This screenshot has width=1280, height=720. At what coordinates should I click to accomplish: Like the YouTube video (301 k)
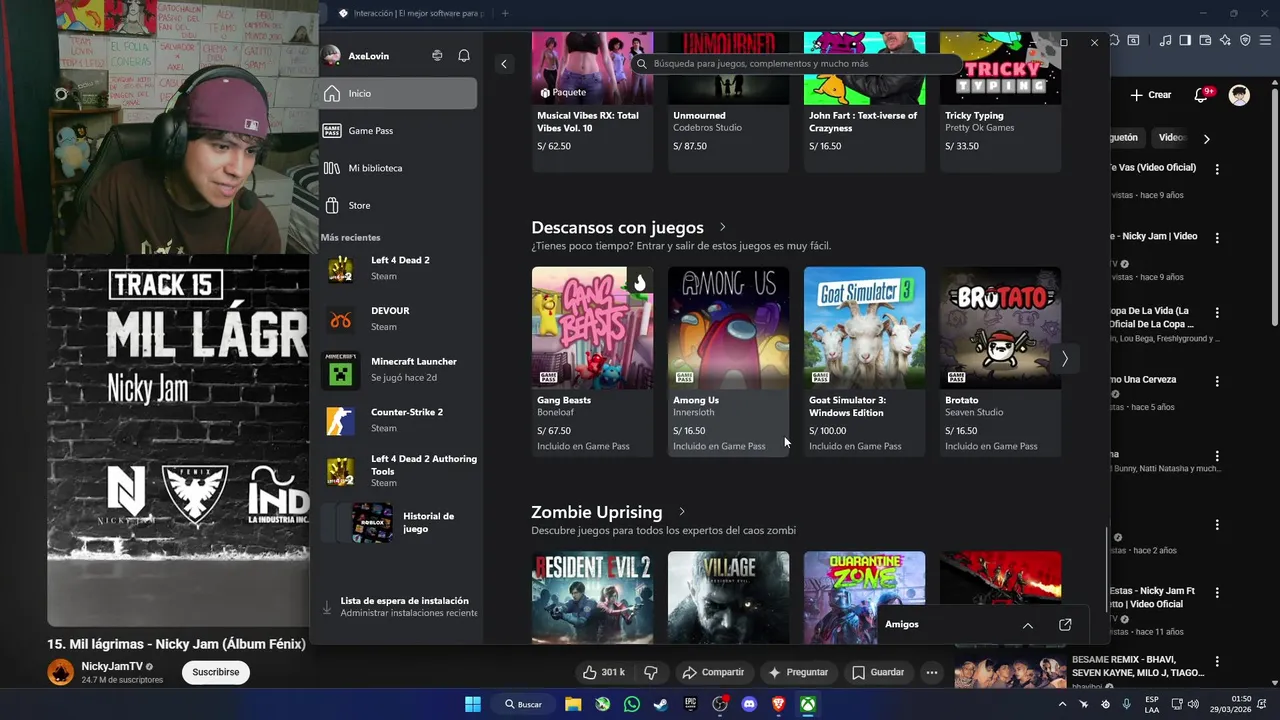coord(604,672)
